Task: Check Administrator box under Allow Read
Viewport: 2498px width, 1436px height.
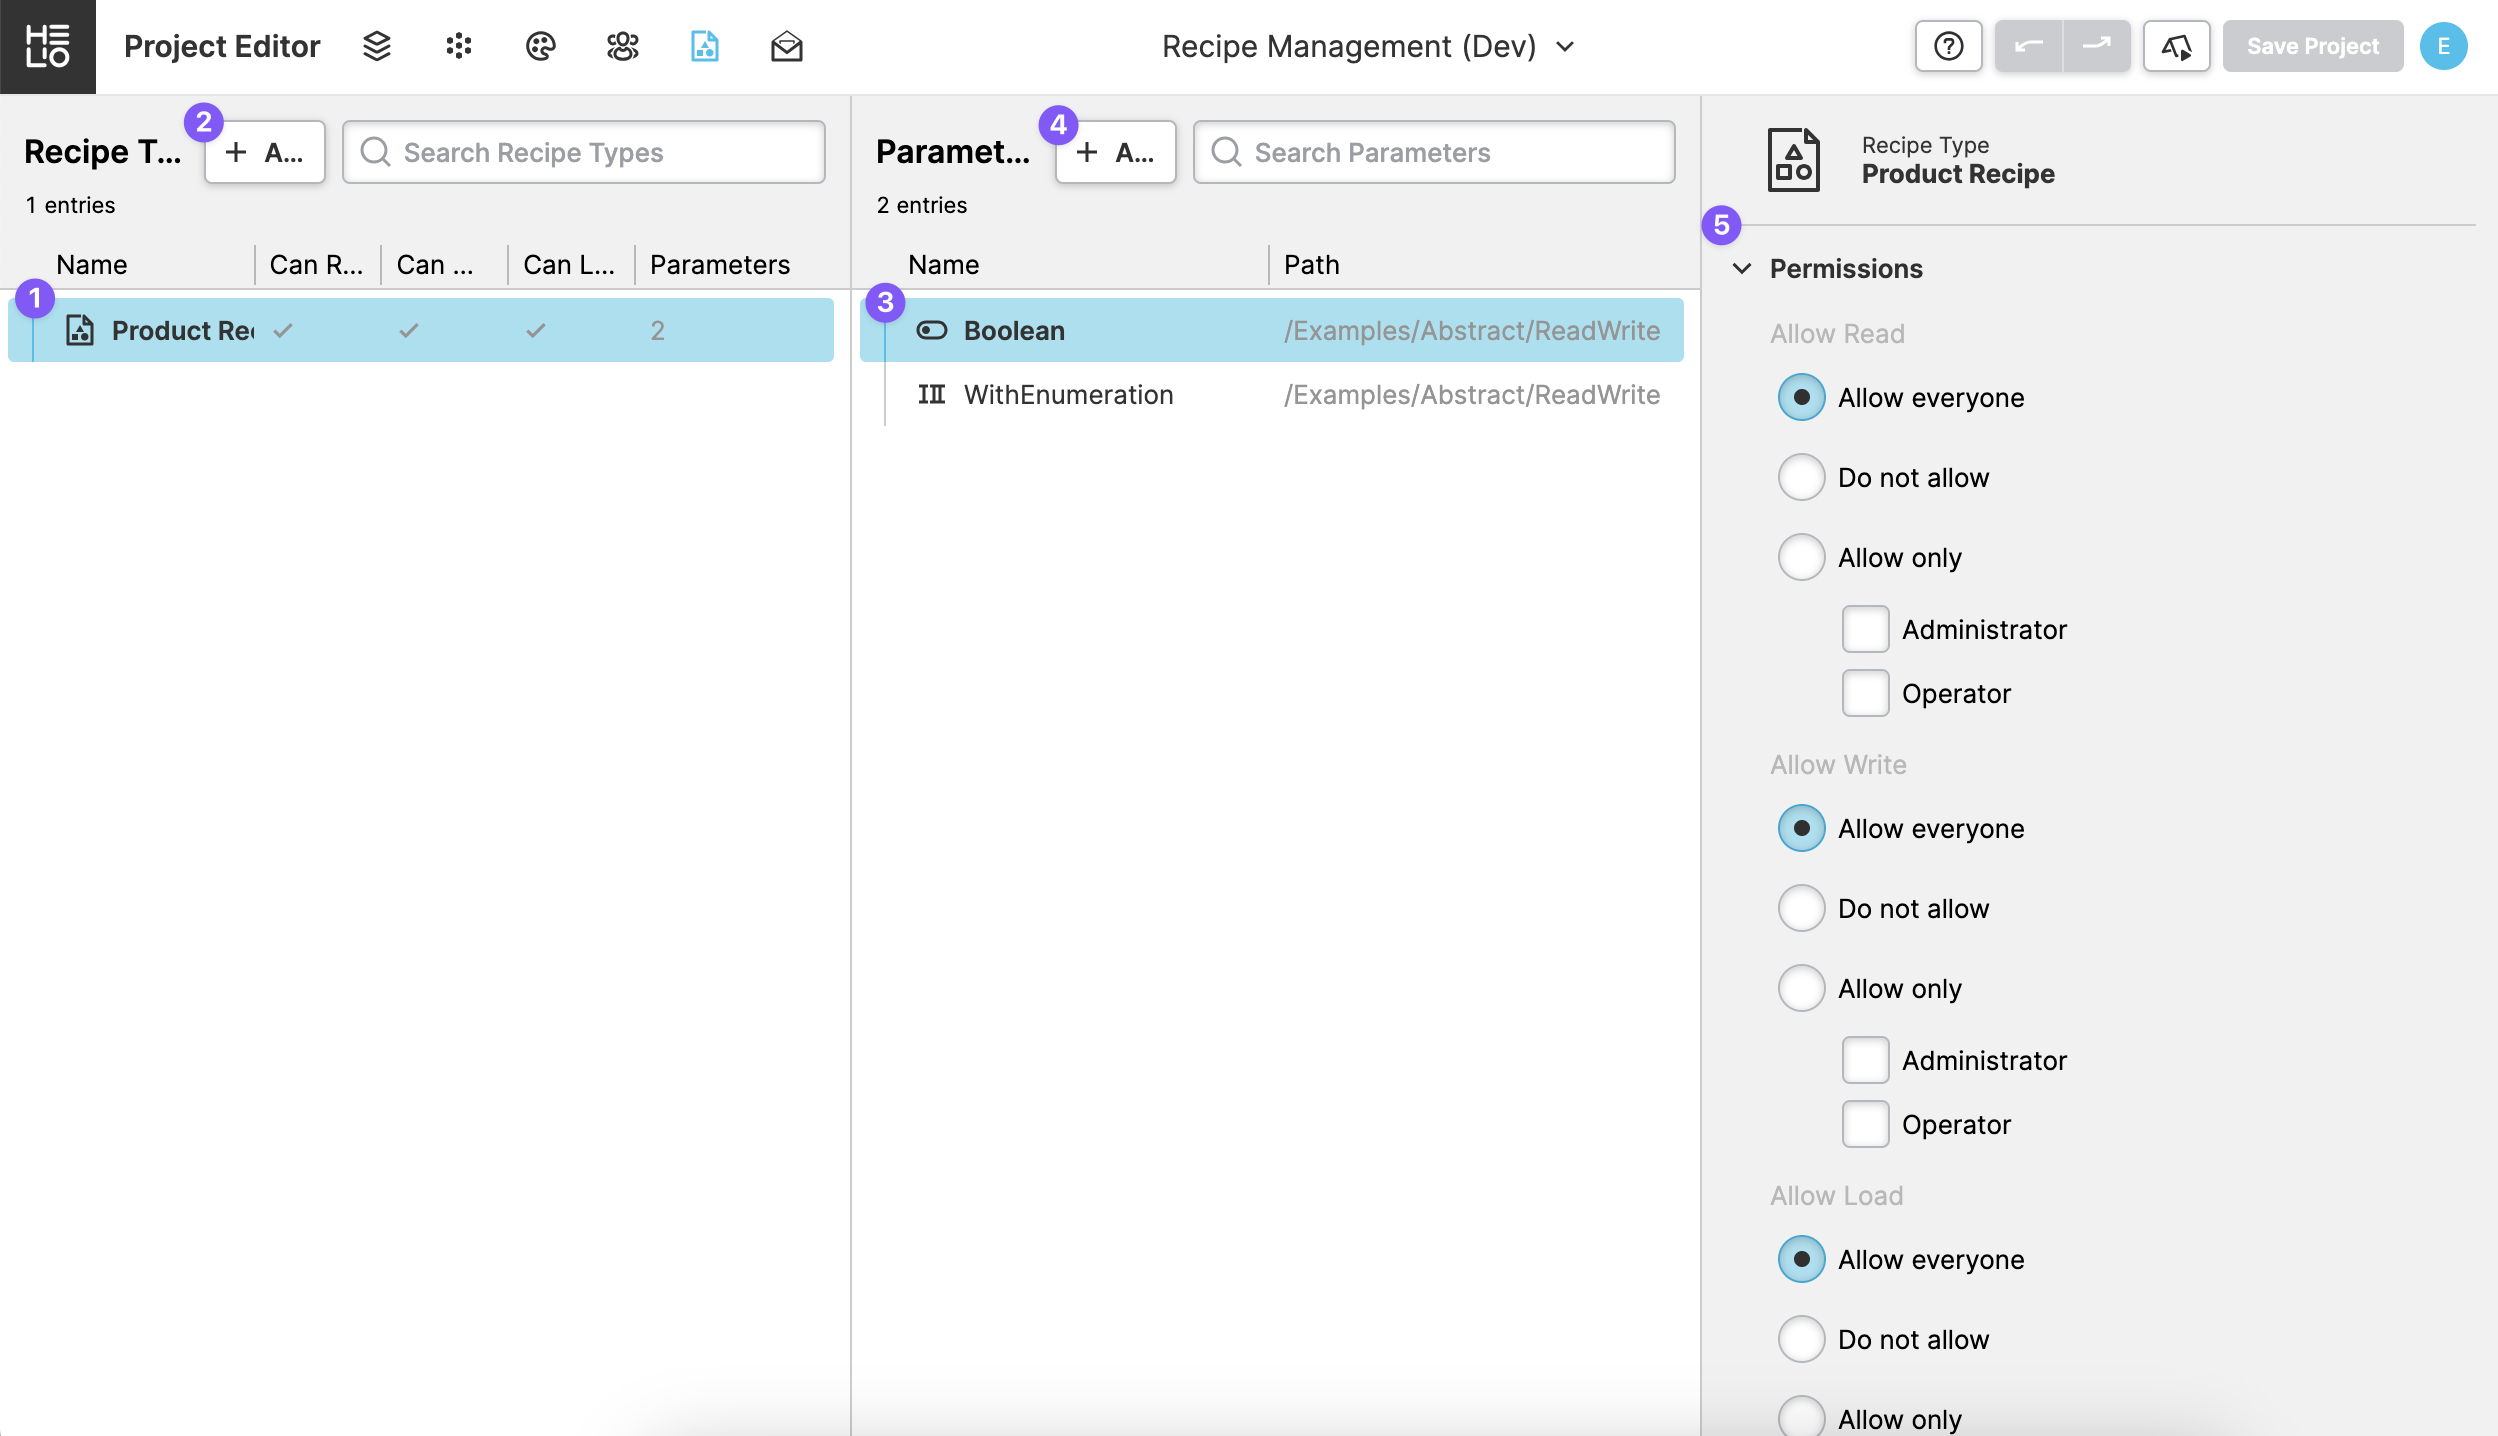Action: point(1865,629)
